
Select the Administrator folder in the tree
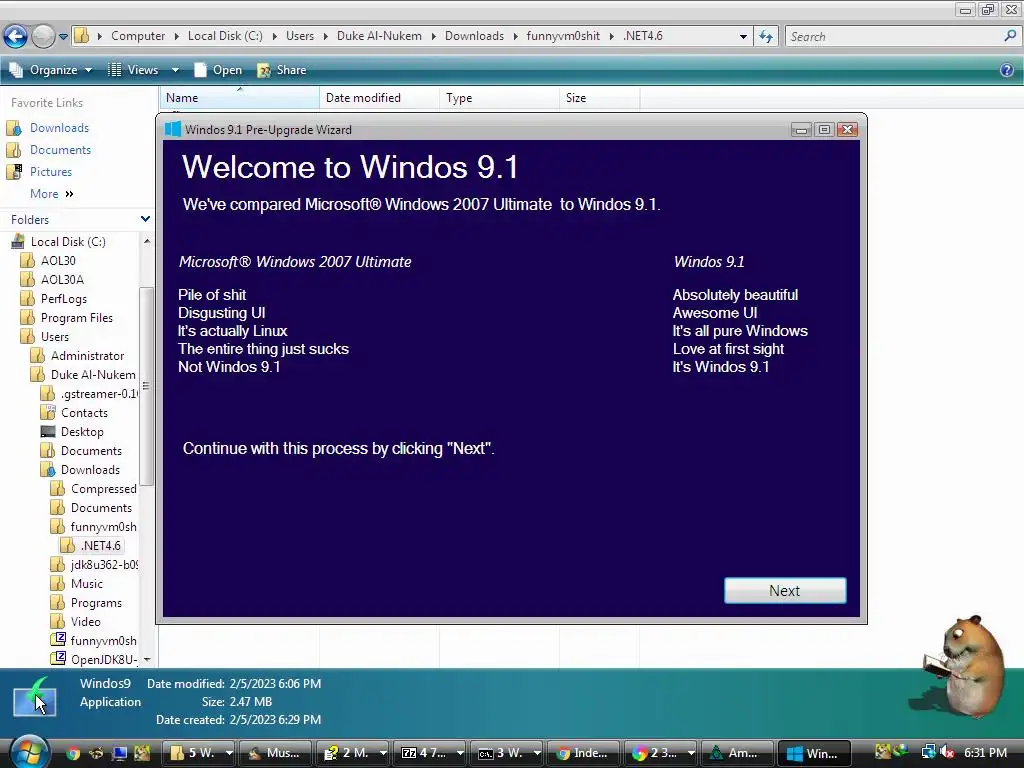click(x=87, y=355)
